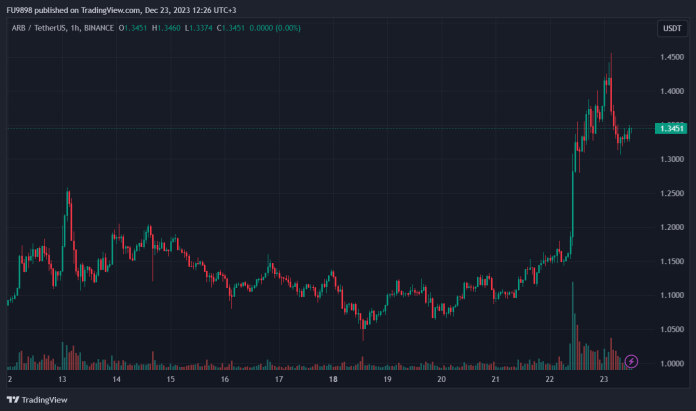
Task: Click the 13 date label on time axis
Action: tap(62, 380)
